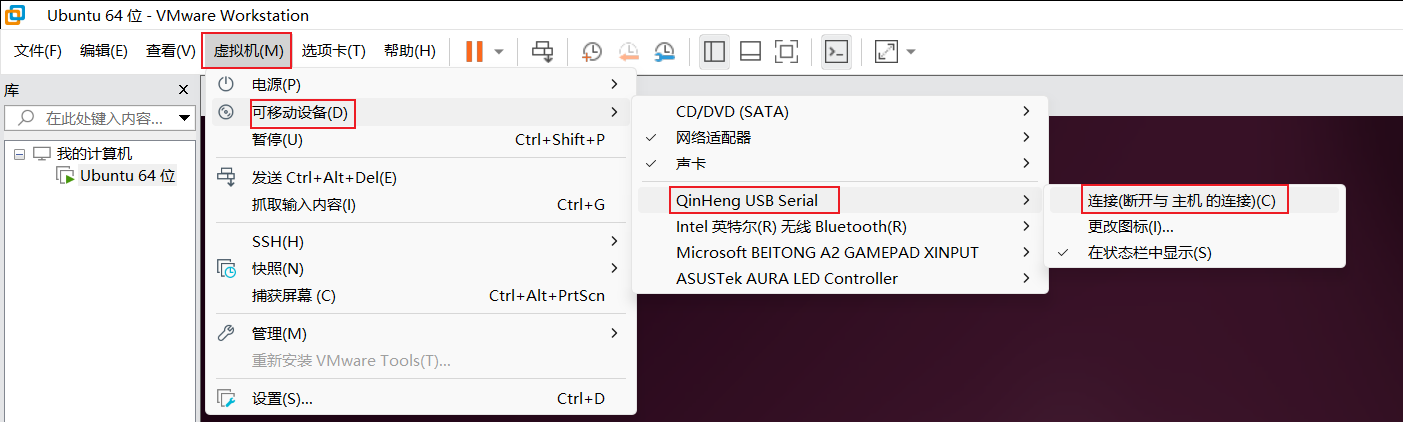1403x422 pixels.
Task: Open the 选项卡(T) menu
Action: [334, 51]
